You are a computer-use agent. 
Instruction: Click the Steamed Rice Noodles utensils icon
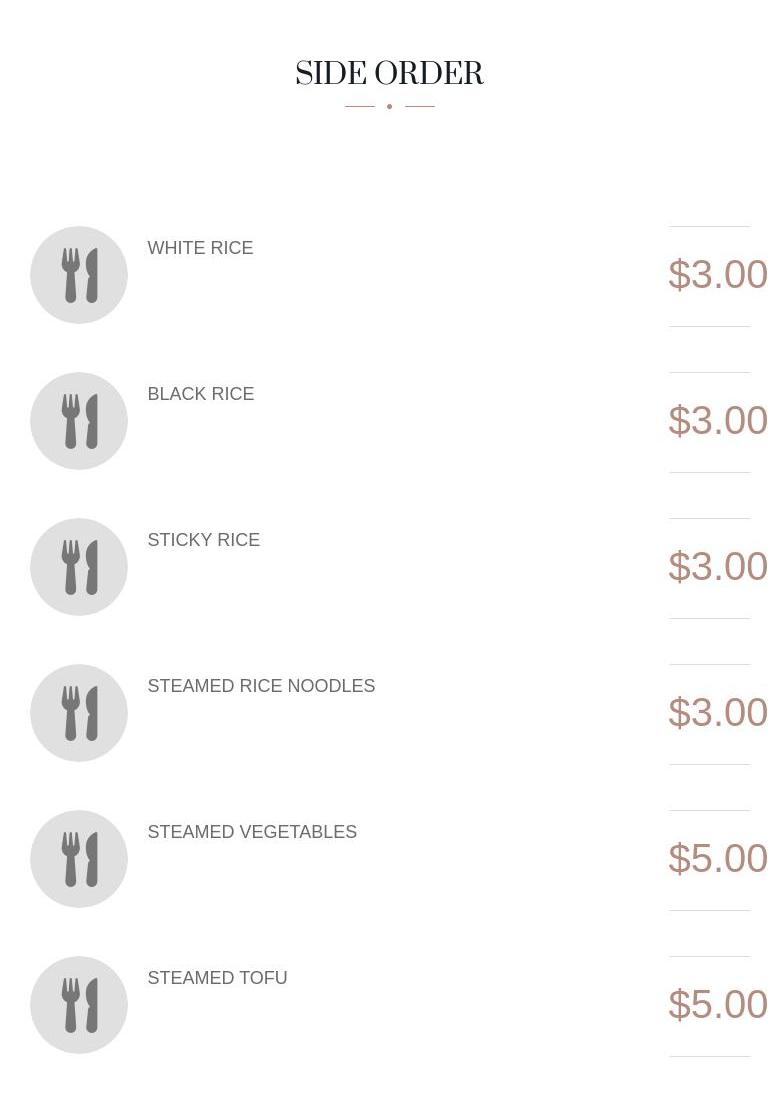(79, 713)
